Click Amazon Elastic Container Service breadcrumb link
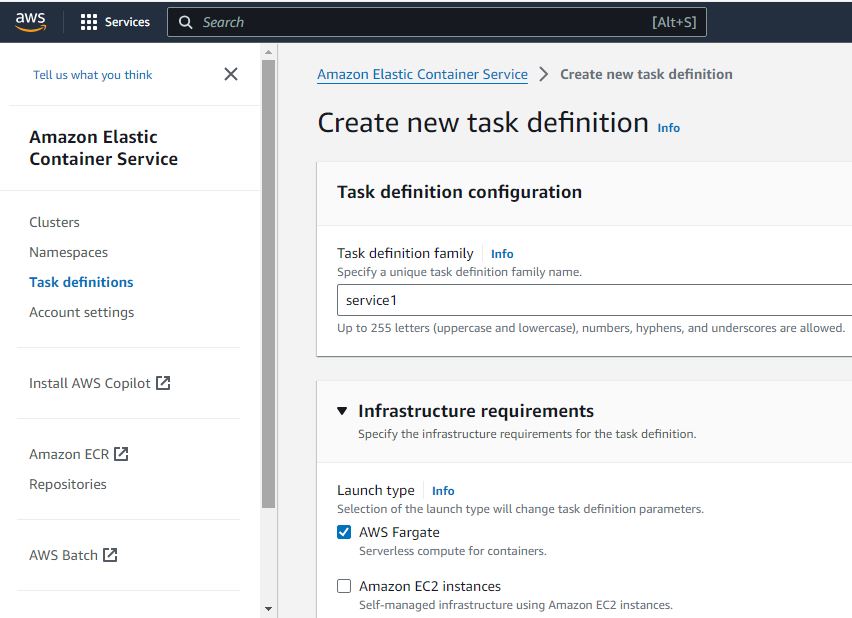This screenshot has height=618, width=852. point(422,74)
